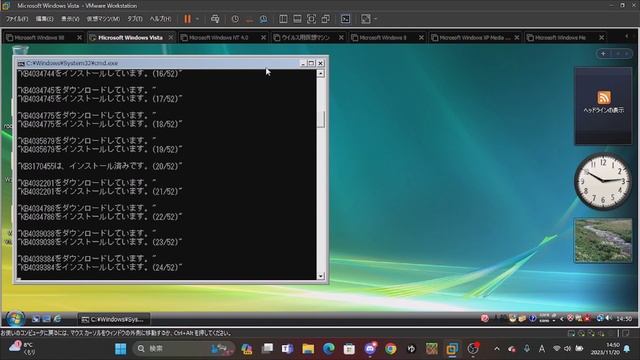Expand the stretch display dropdown arrow

pos(376,19)
